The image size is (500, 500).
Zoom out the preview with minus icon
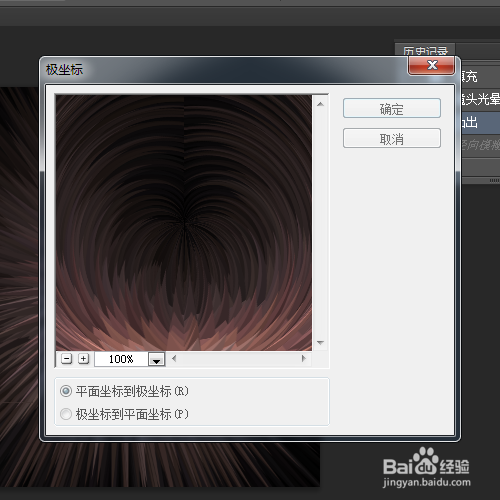pyautogui.click(x=67, y=359)
